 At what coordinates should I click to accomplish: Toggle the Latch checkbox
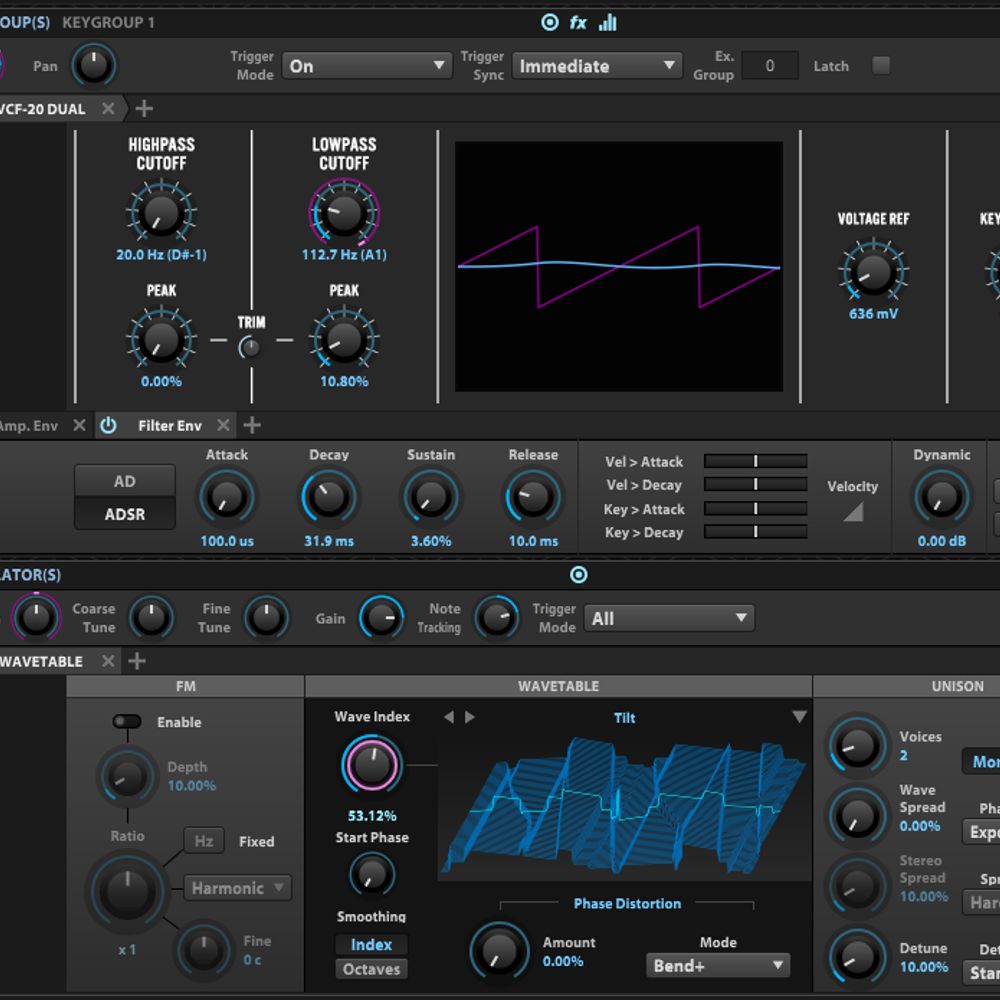[881, 65]
